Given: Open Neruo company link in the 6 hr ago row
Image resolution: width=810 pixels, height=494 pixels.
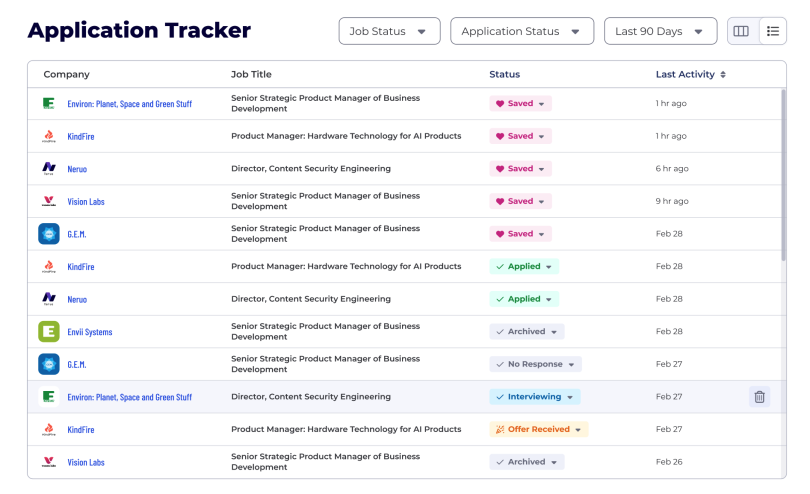Looking at the screenshot, I should click(77, 169).
